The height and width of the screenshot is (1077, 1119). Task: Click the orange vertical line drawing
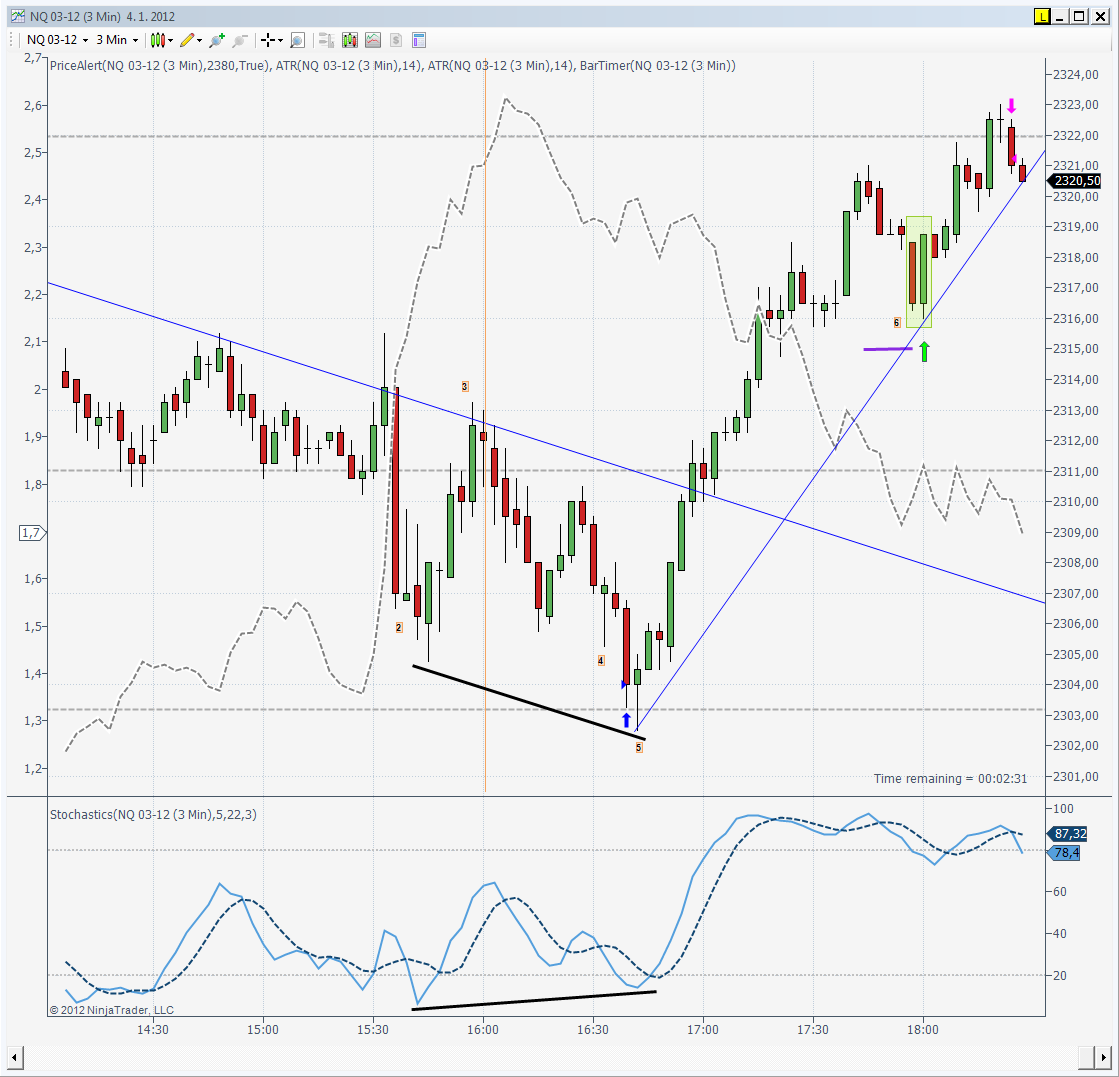pos(485,425)
